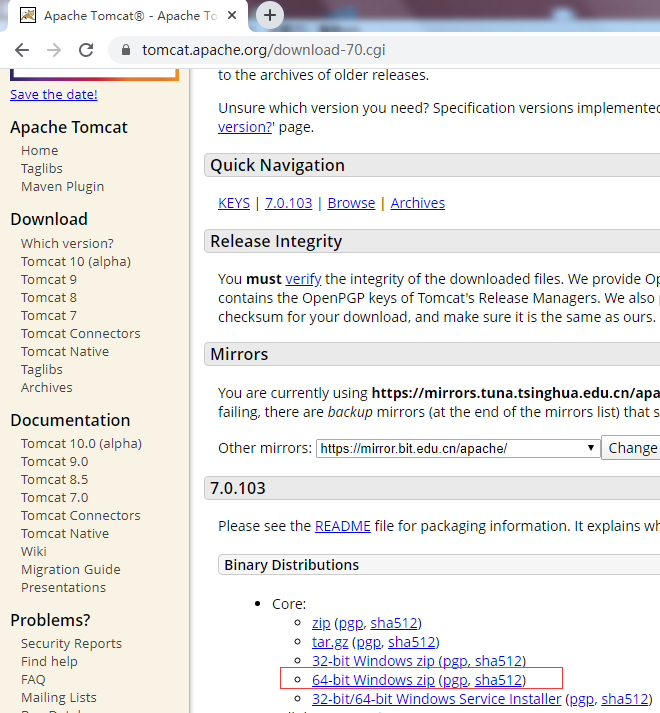Viewport: 660px width, 713px height.
Task: Open Tomcat 9 download page
Action: point(49,279)
